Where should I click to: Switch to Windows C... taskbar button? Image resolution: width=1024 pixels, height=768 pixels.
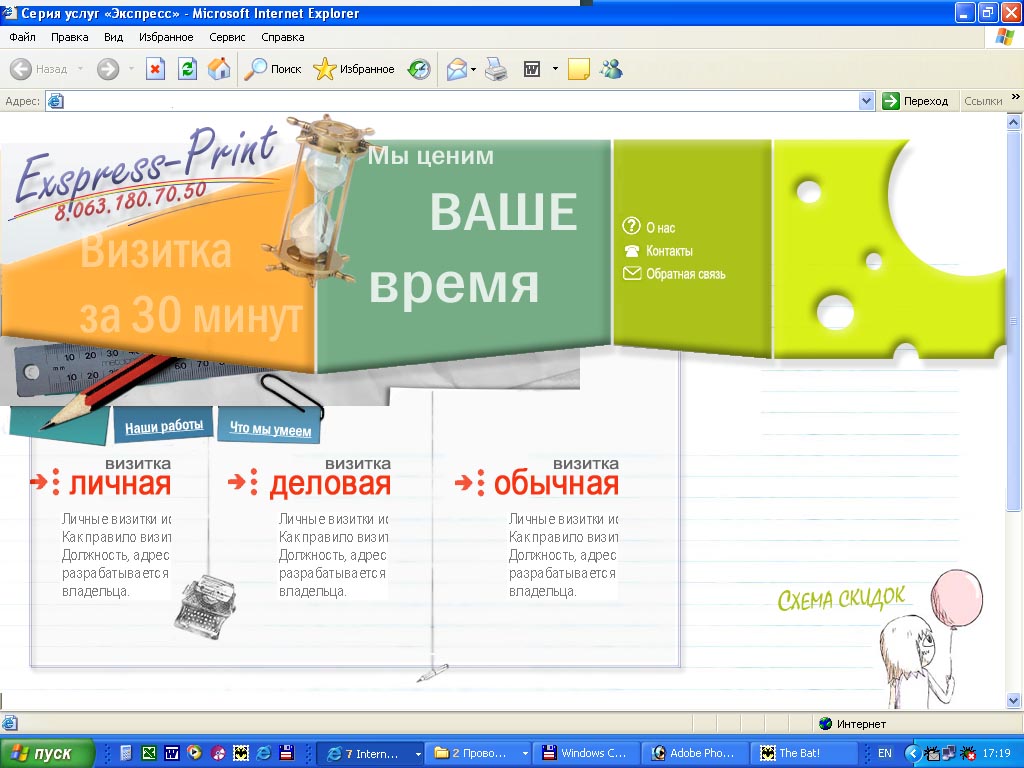(585, 754)
